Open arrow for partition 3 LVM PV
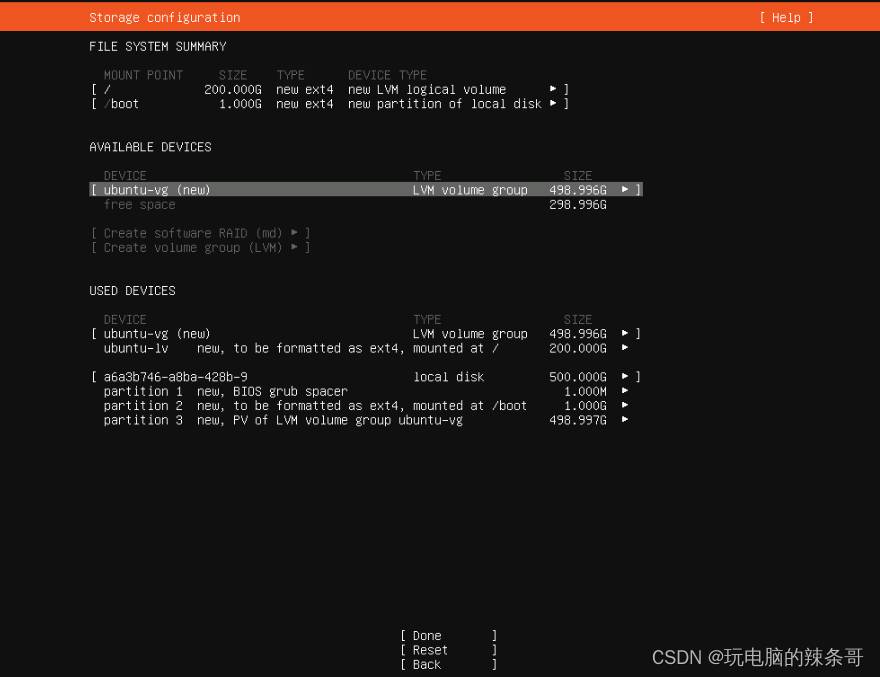880x677 pixels. click(625, 420)
